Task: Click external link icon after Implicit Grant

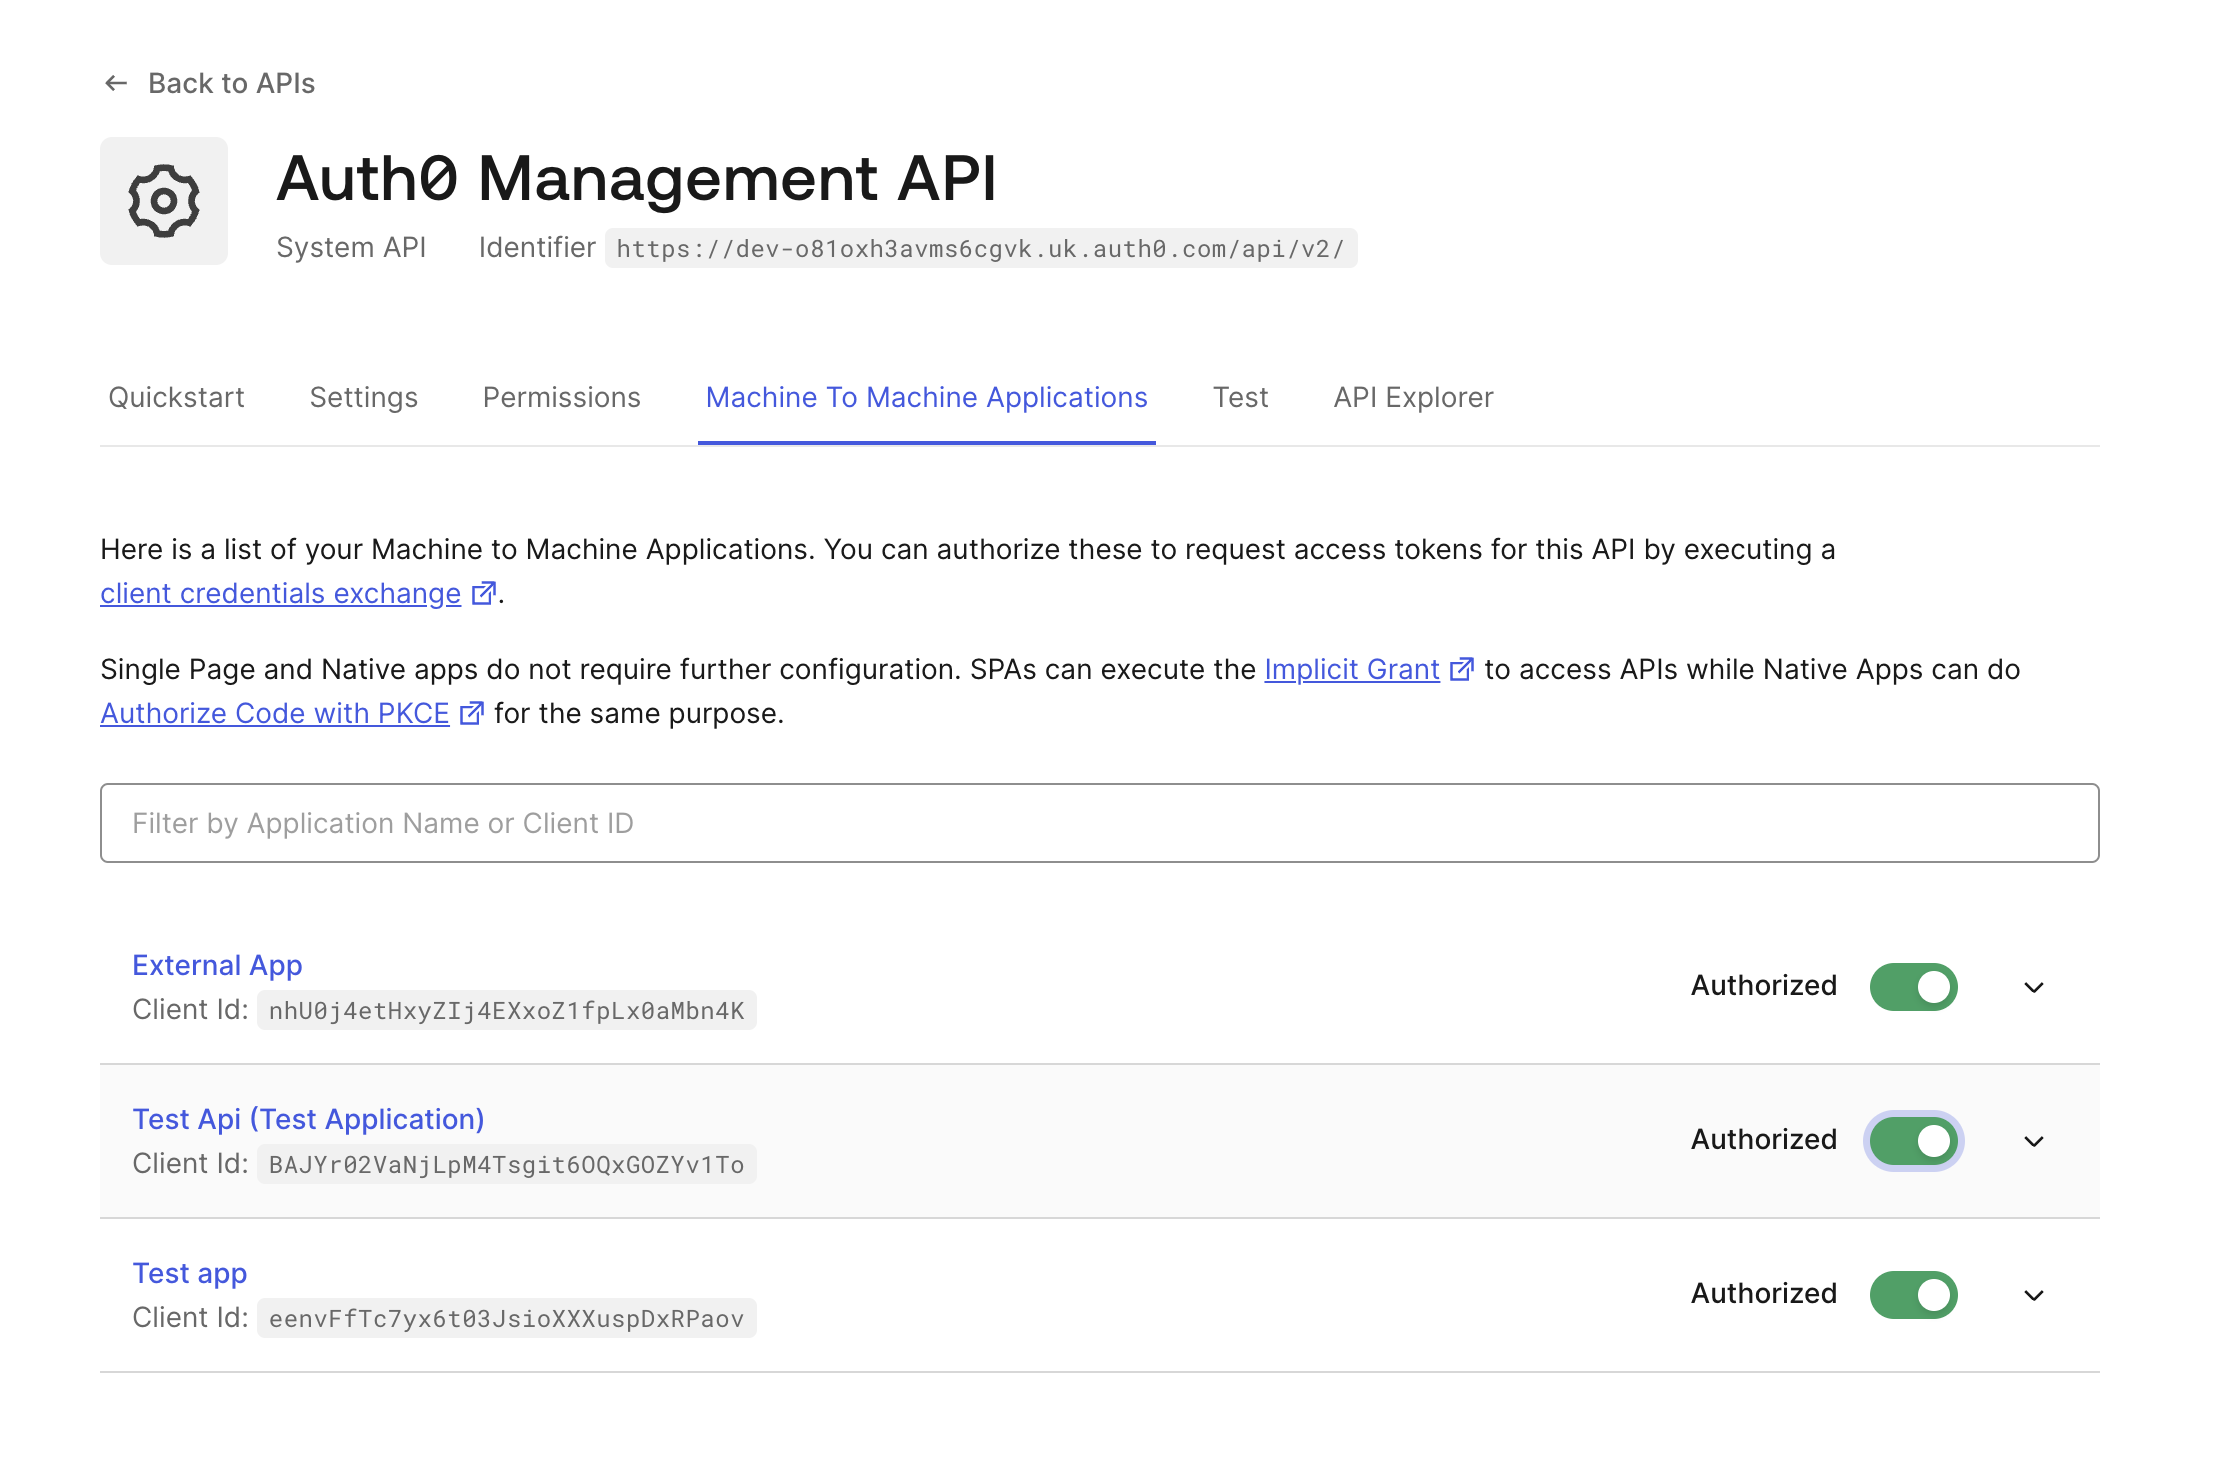Action: [x=1461, y=669]
